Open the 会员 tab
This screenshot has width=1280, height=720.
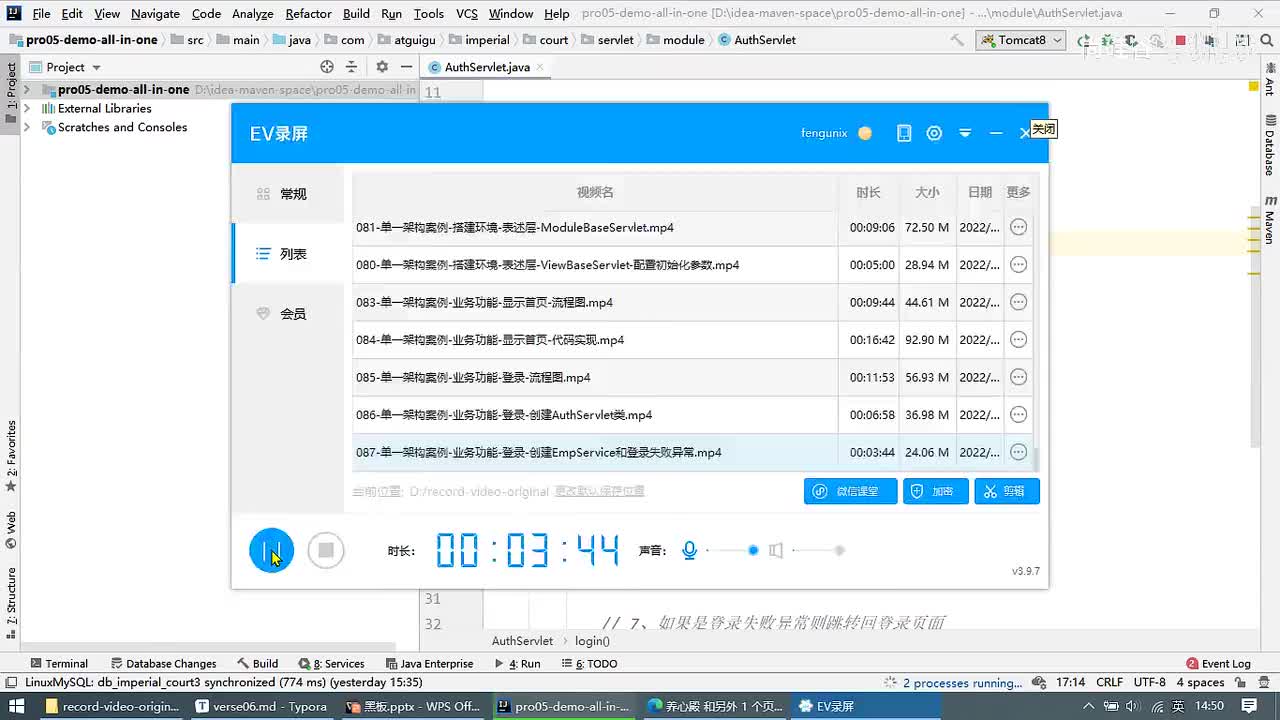pos(287,314)
